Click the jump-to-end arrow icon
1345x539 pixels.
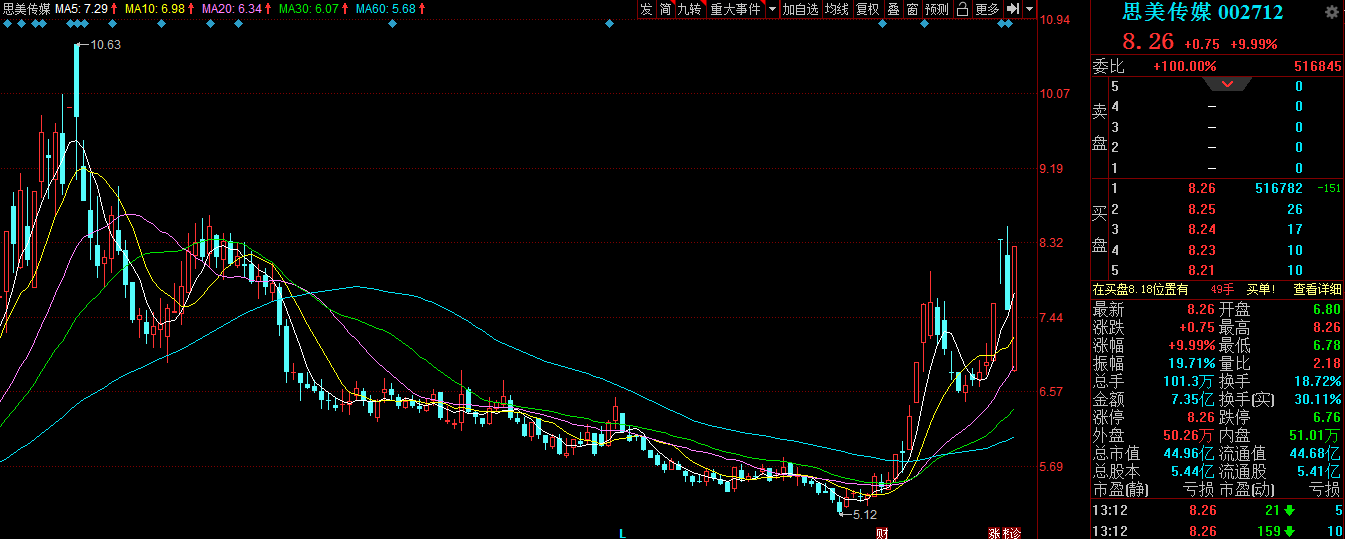(x=1013, y=9)
